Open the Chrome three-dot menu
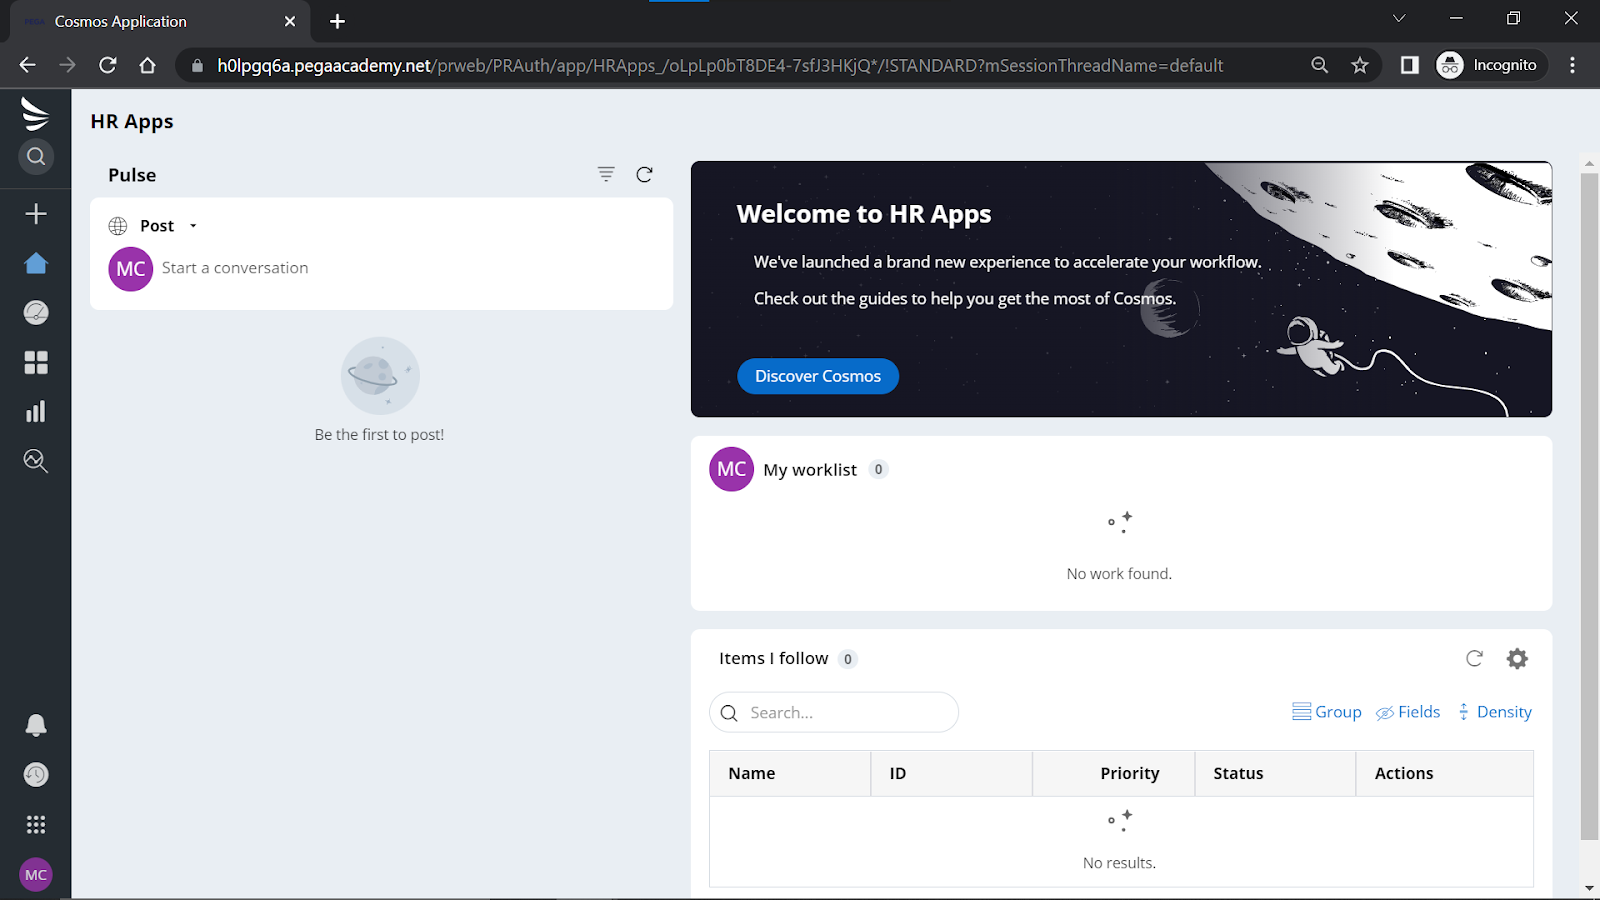Viewport: 1600px width, 900px height. coord(1573,65)
